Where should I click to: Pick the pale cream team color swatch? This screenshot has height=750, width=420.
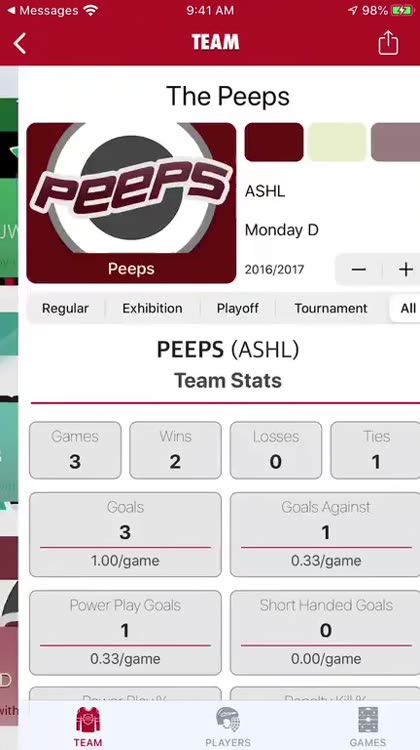tap(337, 142)
